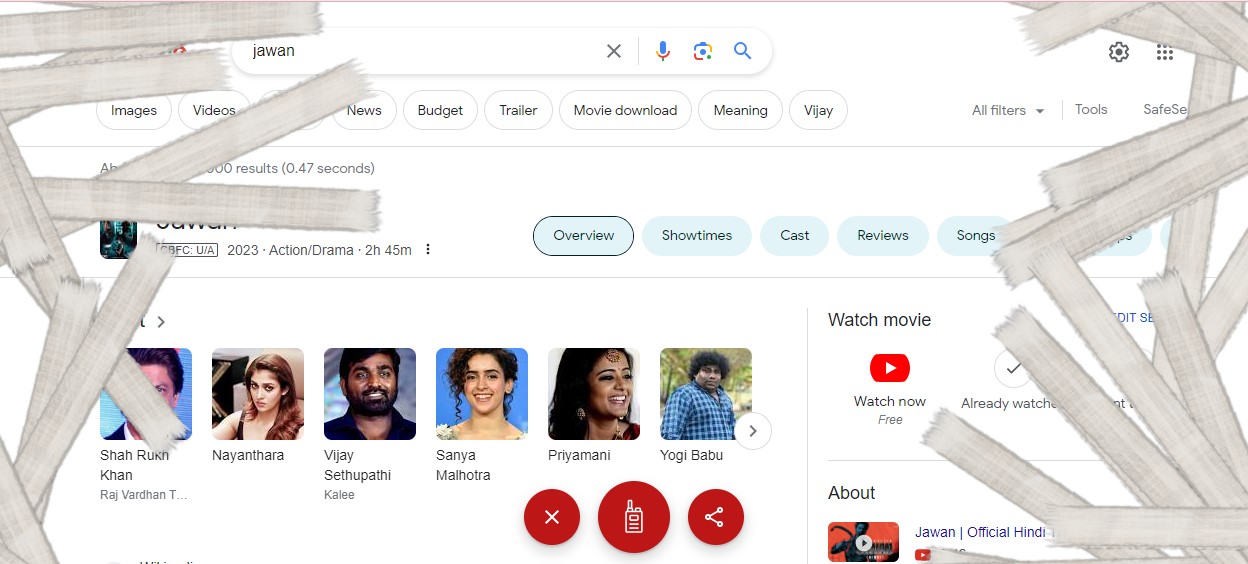This screenshot has height=564, width=1248.
Task: Play the Jawan Official Hindi video thumbnail
Action: point(863,542)
